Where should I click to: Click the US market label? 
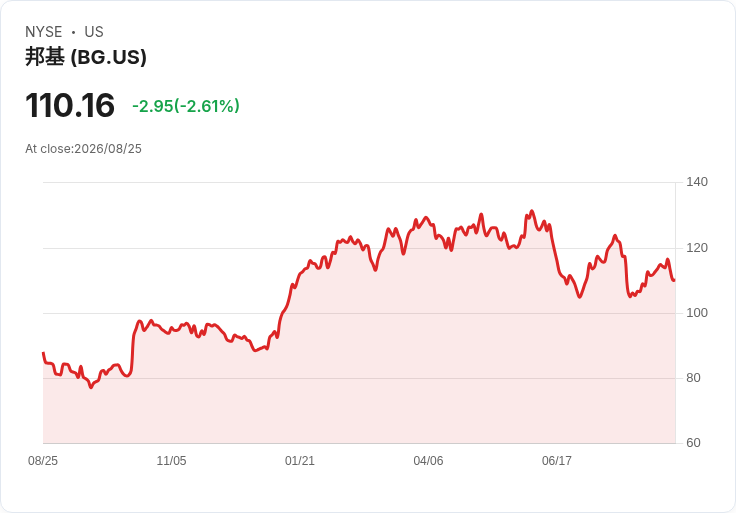[94, 32]
